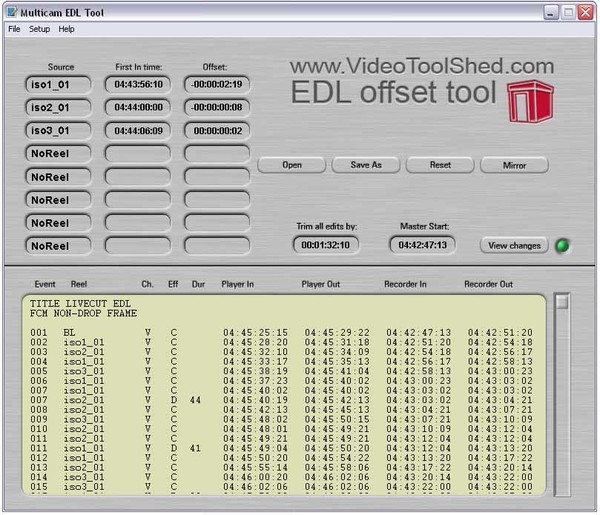The image size is (600, 515).
Task: Click the Reel column header
Action: click(x=79, y=284)
